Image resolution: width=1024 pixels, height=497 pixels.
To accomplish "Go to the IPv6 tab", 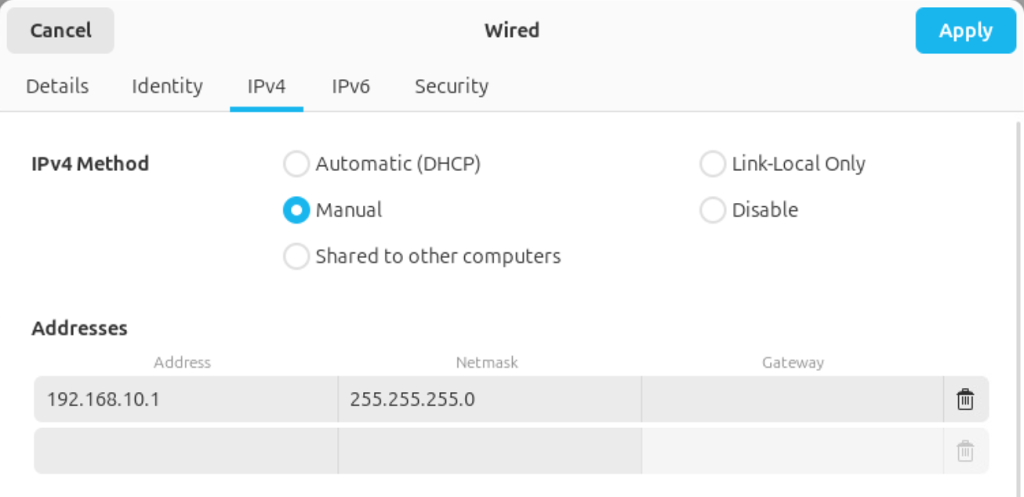I will pos(351,86).
